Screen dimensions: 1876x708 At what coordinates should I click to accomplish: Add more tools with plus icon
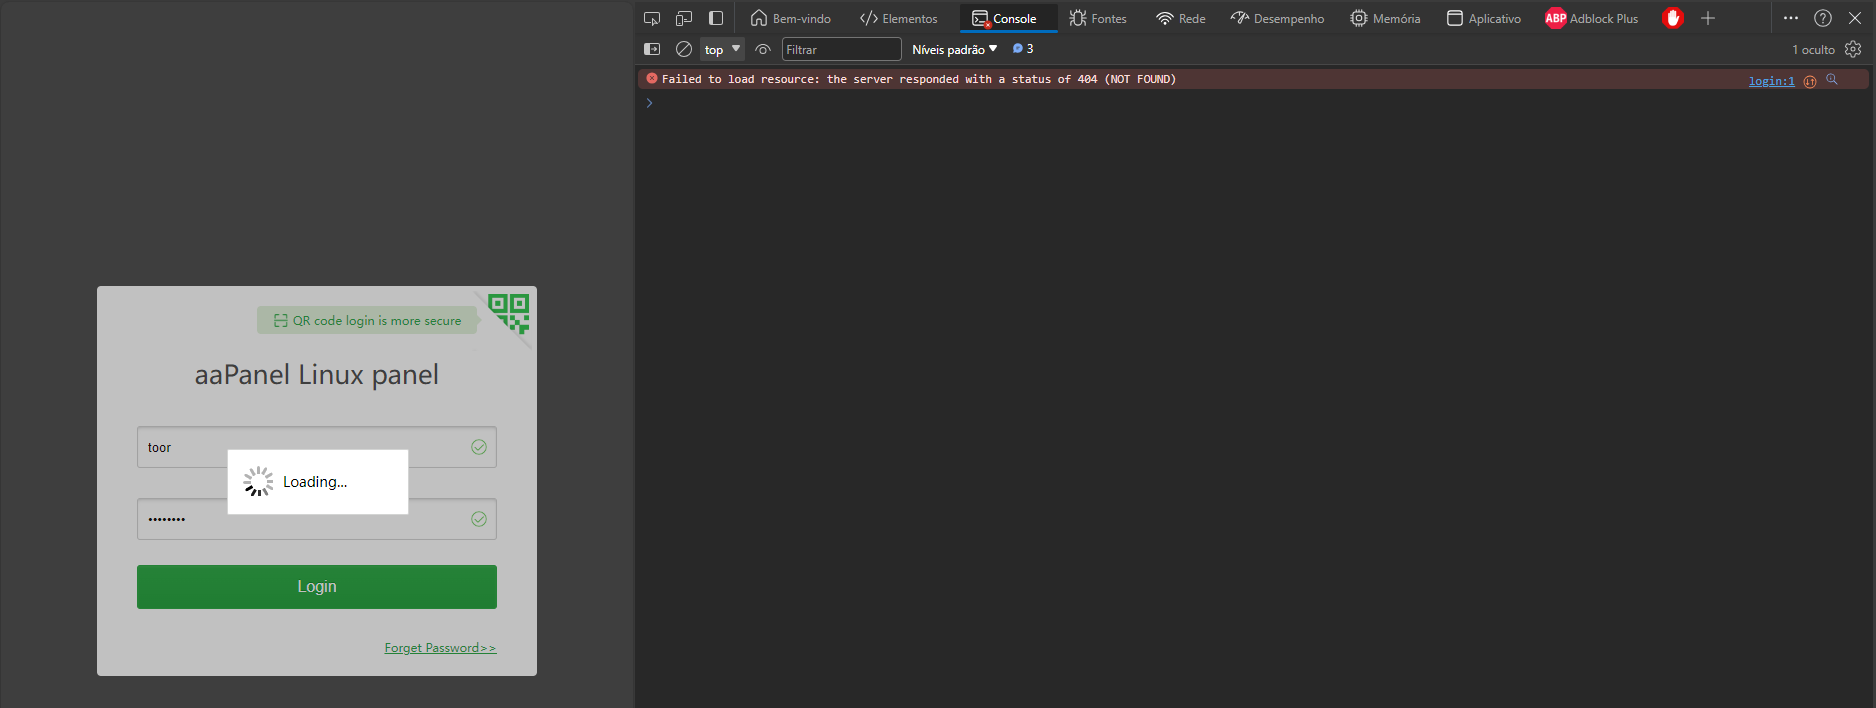(1708, 18)
